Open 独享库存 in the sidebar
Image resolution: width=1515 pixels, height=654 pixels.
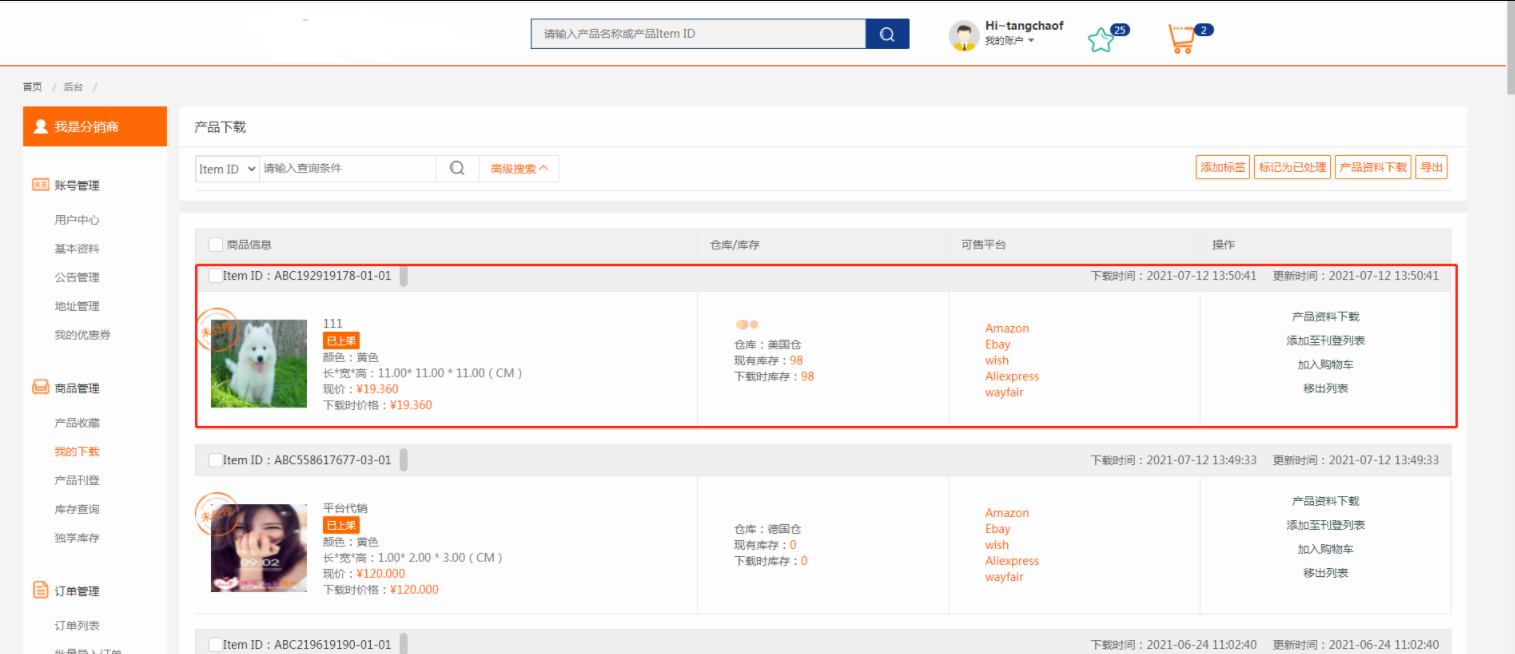pyautogui.click(x=77, y=538)
